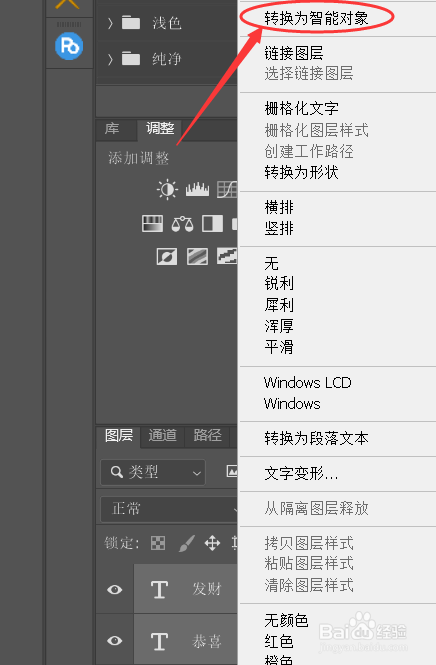The width and height of the screenshot is (436, 665).
Task: Add a Curves adjustment
Action: pos(227,190)
